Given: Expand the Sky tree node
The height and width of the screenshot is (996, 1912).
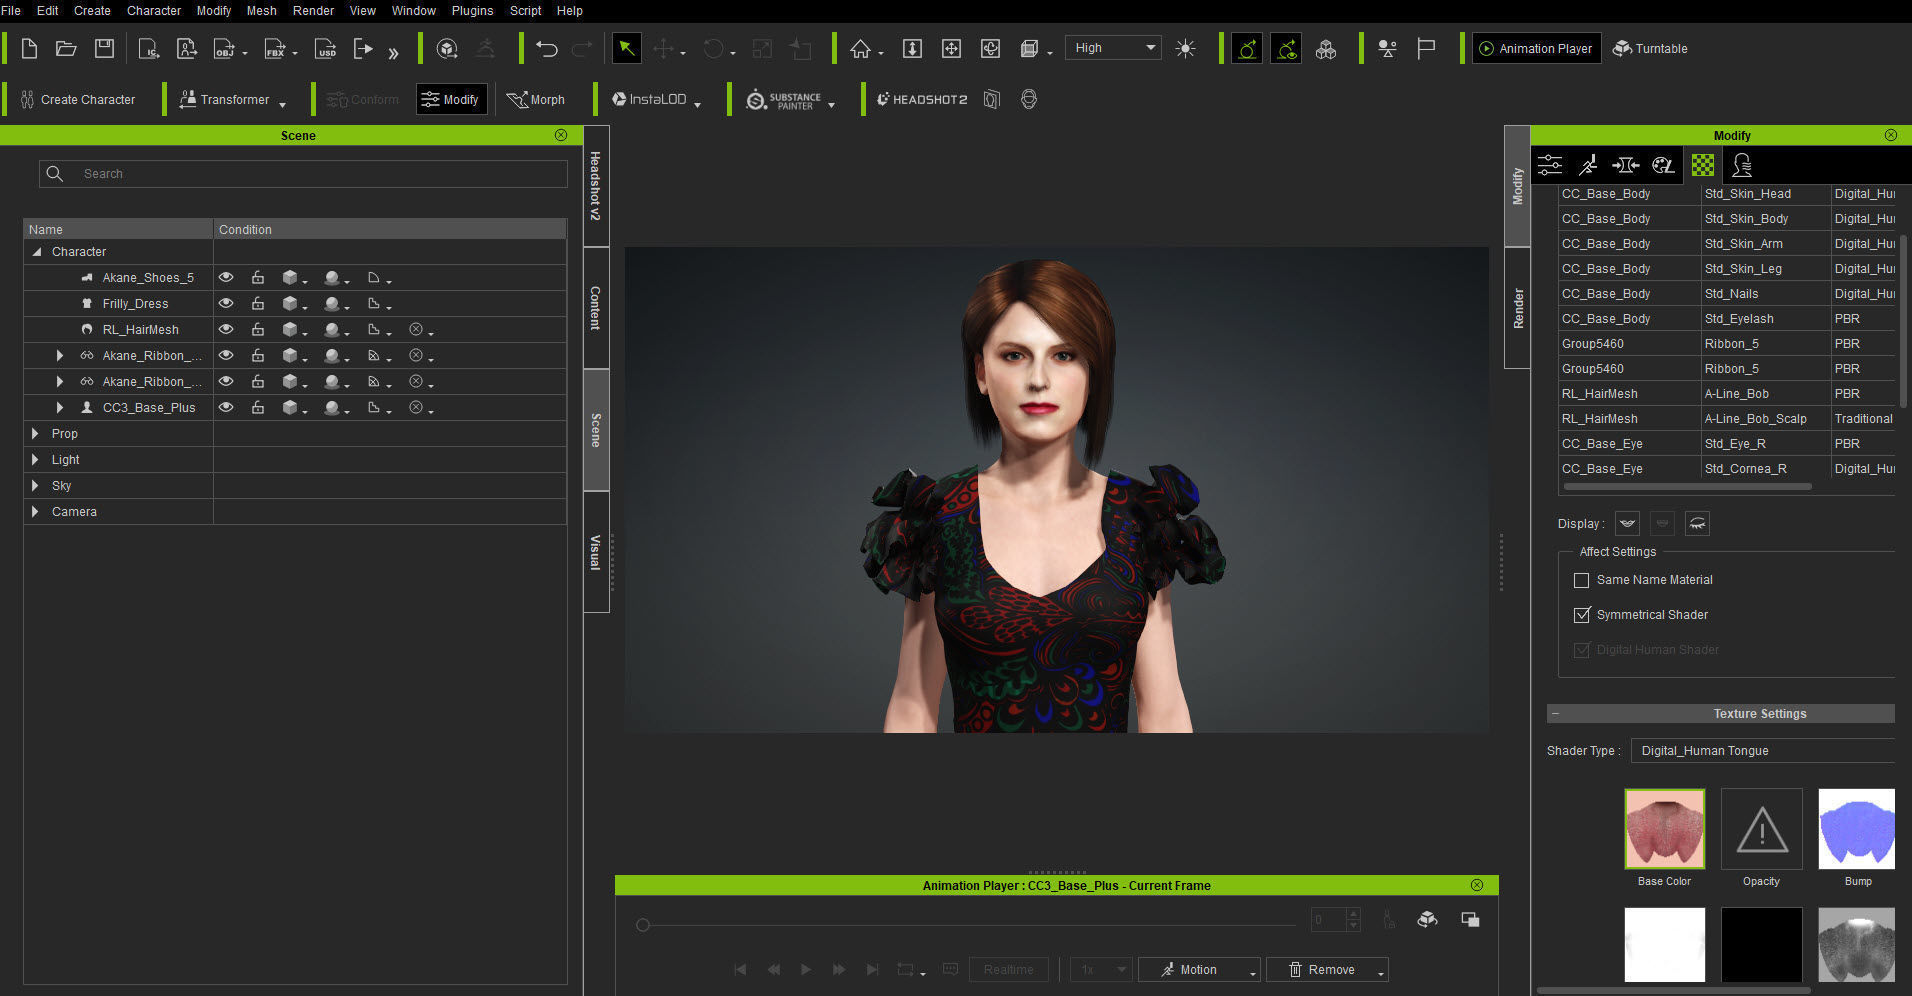Looking at the screenshot, I should [x=35, y=485].
